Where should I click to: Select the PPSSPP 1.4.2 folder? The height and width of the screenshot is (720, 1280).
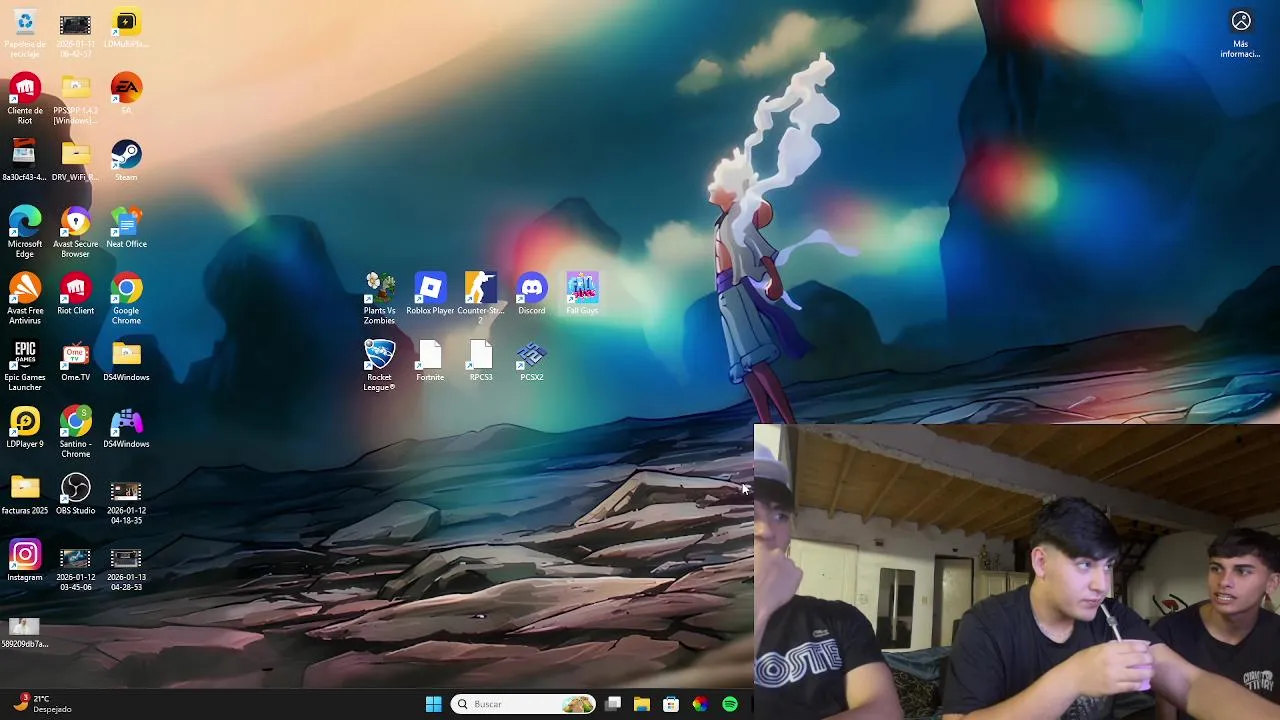(76, 99)
